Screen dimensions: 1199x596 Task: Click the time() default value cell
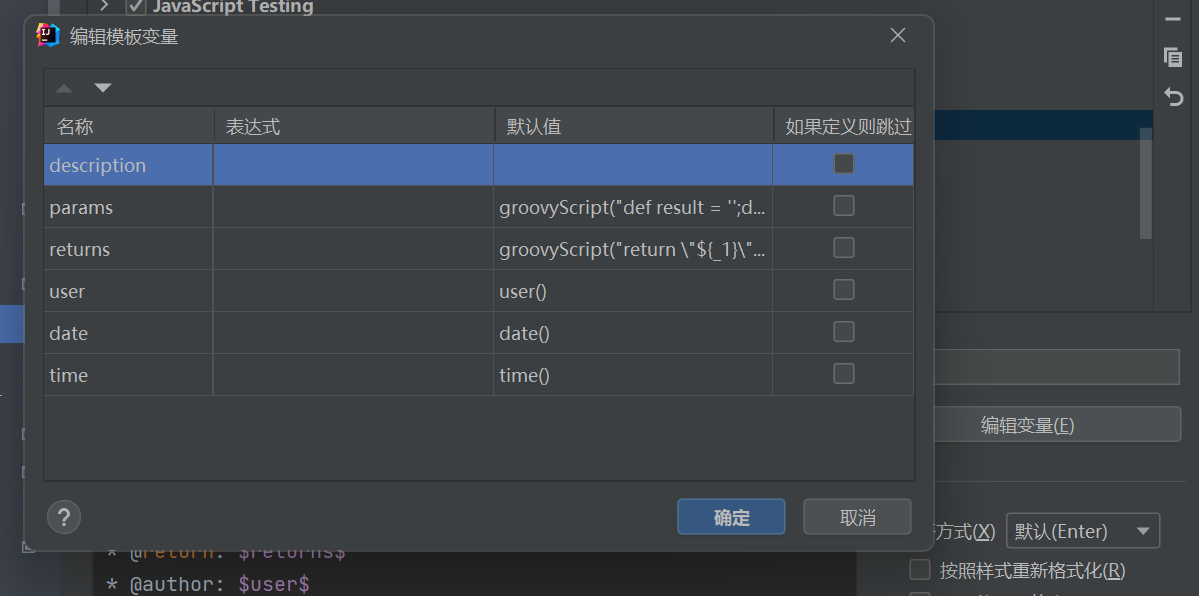pos(633,376)
